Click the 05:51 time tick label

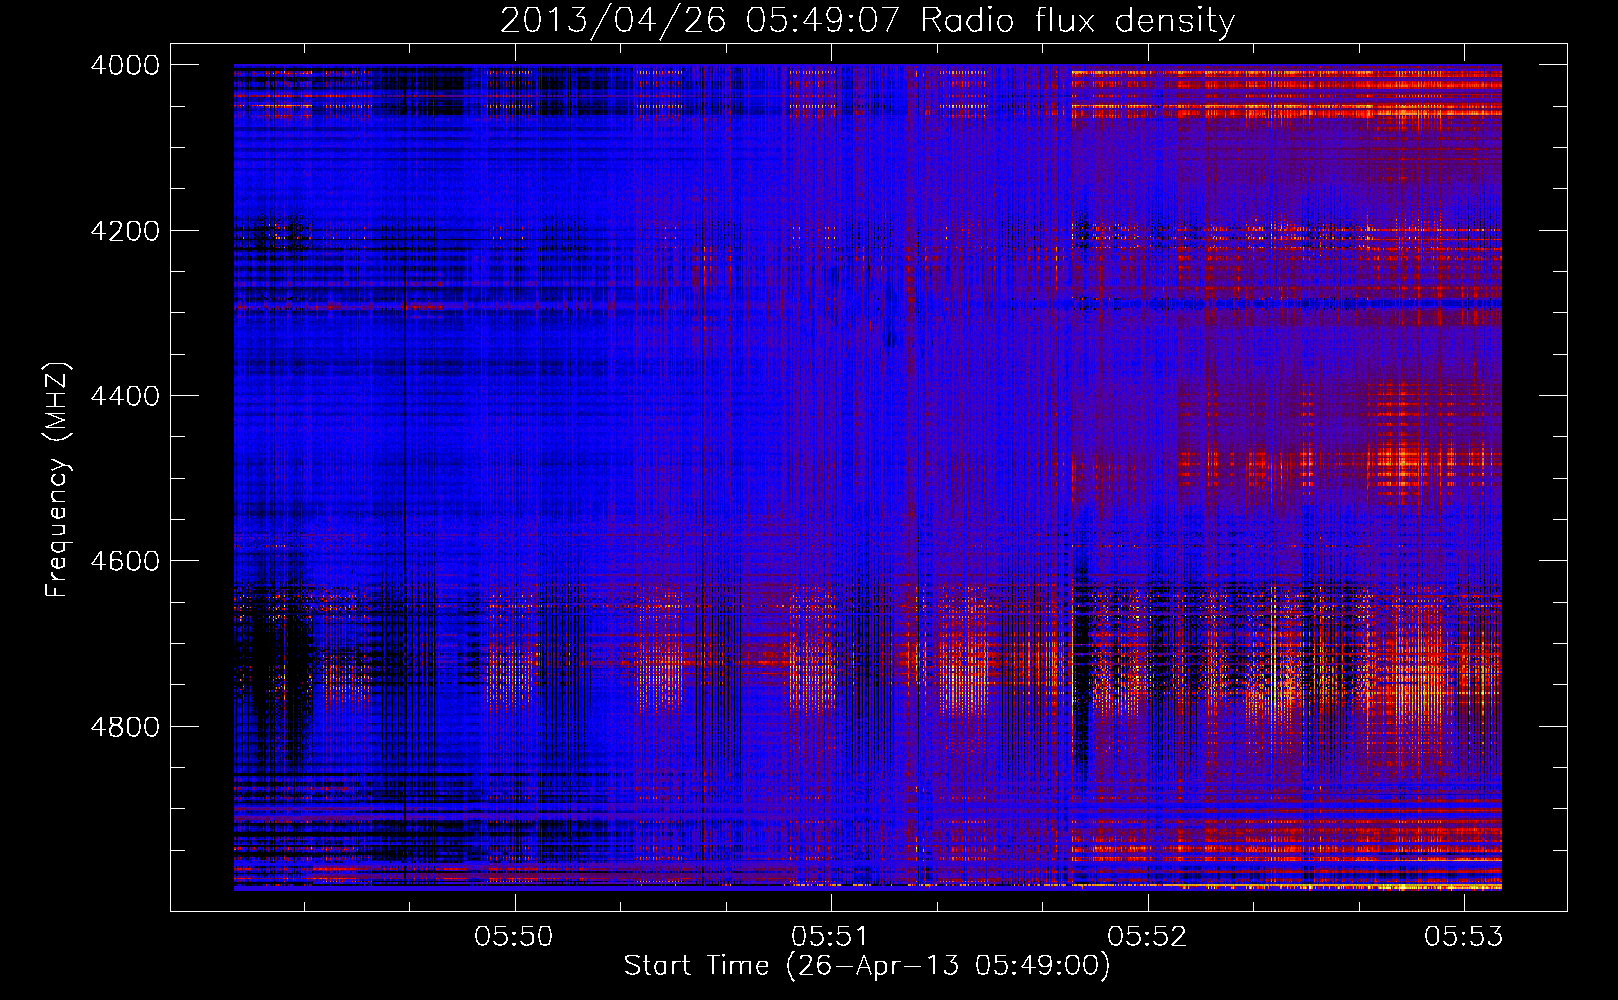[831, 936]
